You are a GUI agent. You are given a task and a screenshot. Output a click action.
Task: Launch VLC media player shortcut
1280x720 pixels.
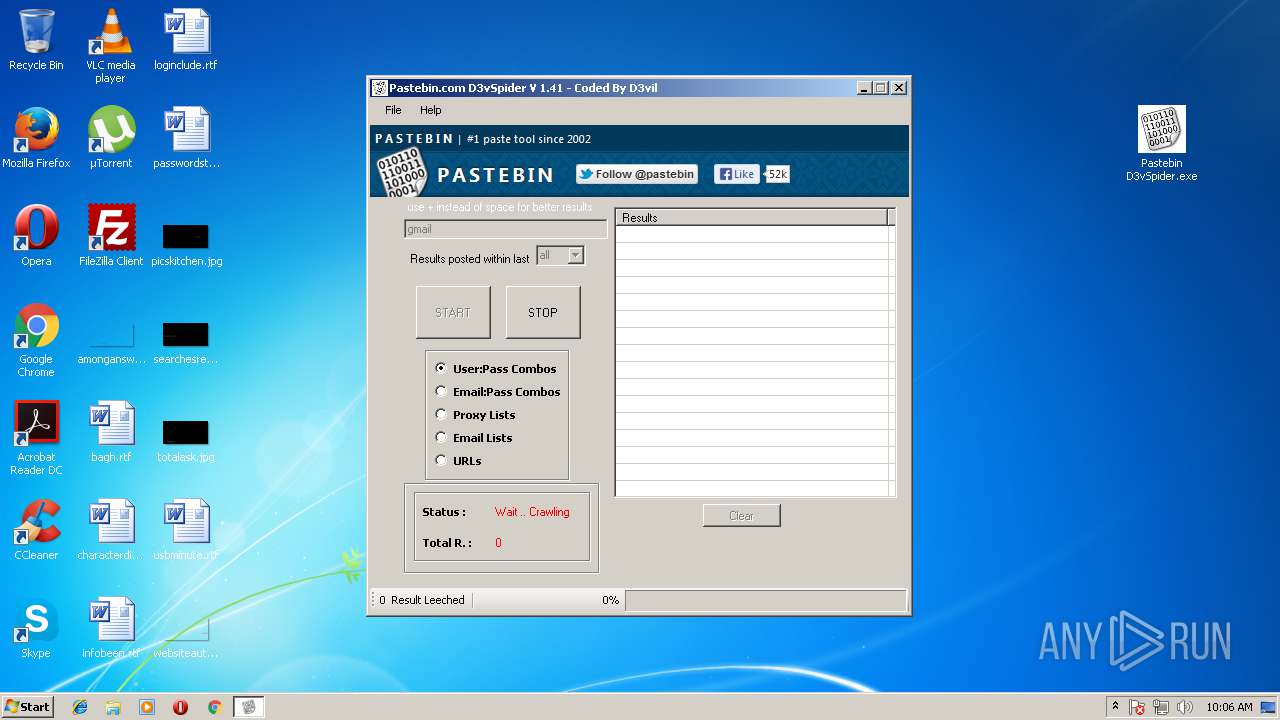pyautogui.click(x=110, y=46)
